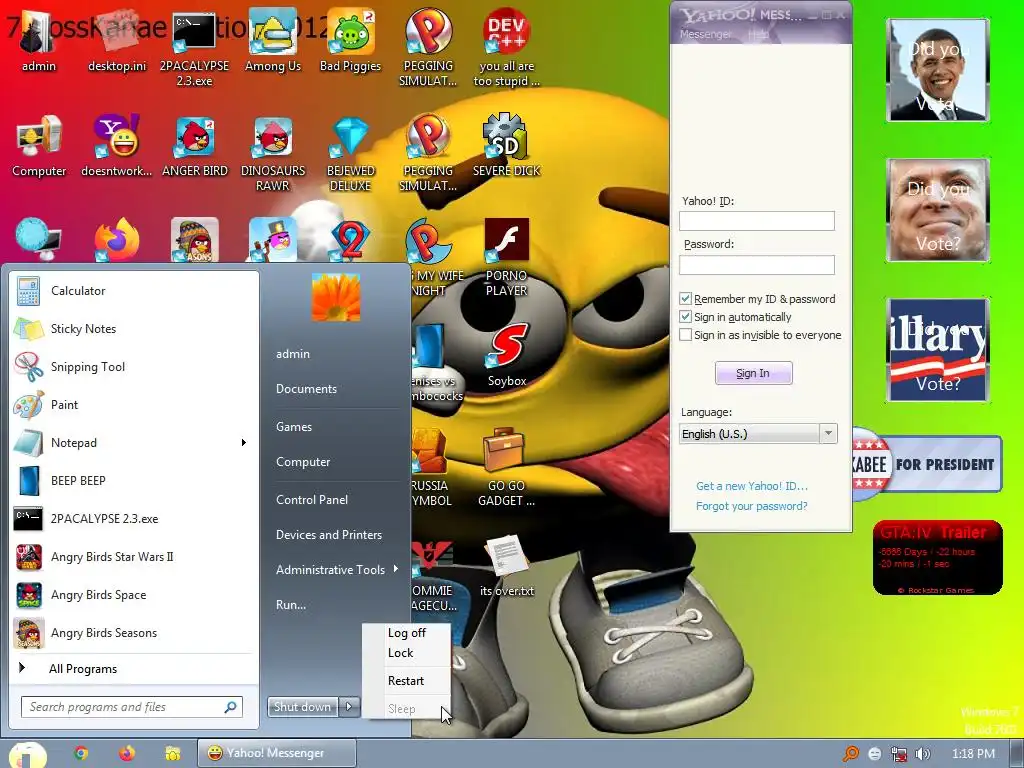The width and height of the screenshot is (1024, 768).
Task: Open the Dev-C++ icon labeled 'you all are too stupid'
Action: 506,46
